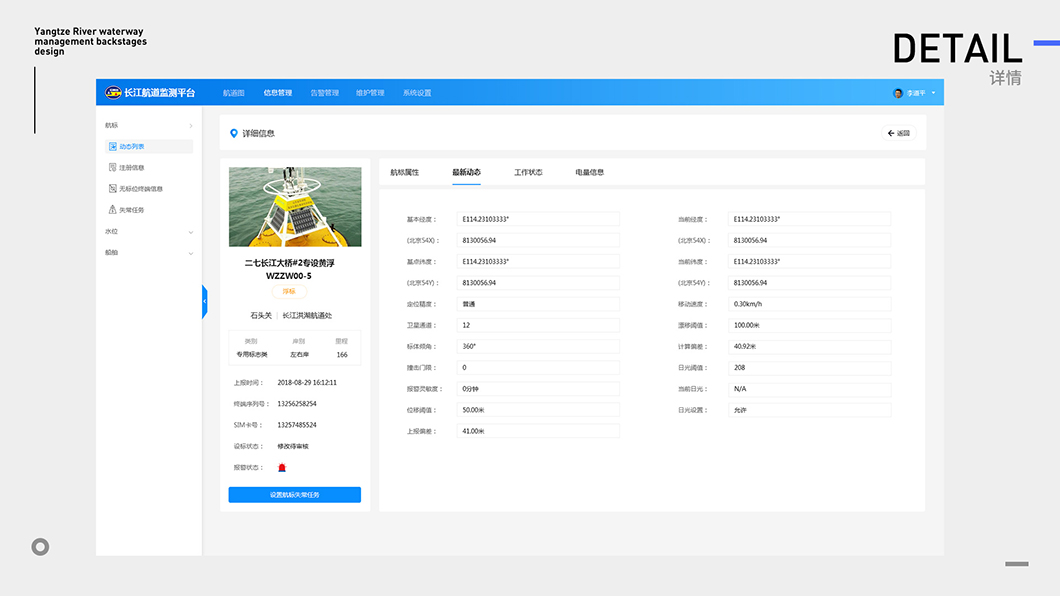Click the 左右岸 bank value

pos(299,355)
